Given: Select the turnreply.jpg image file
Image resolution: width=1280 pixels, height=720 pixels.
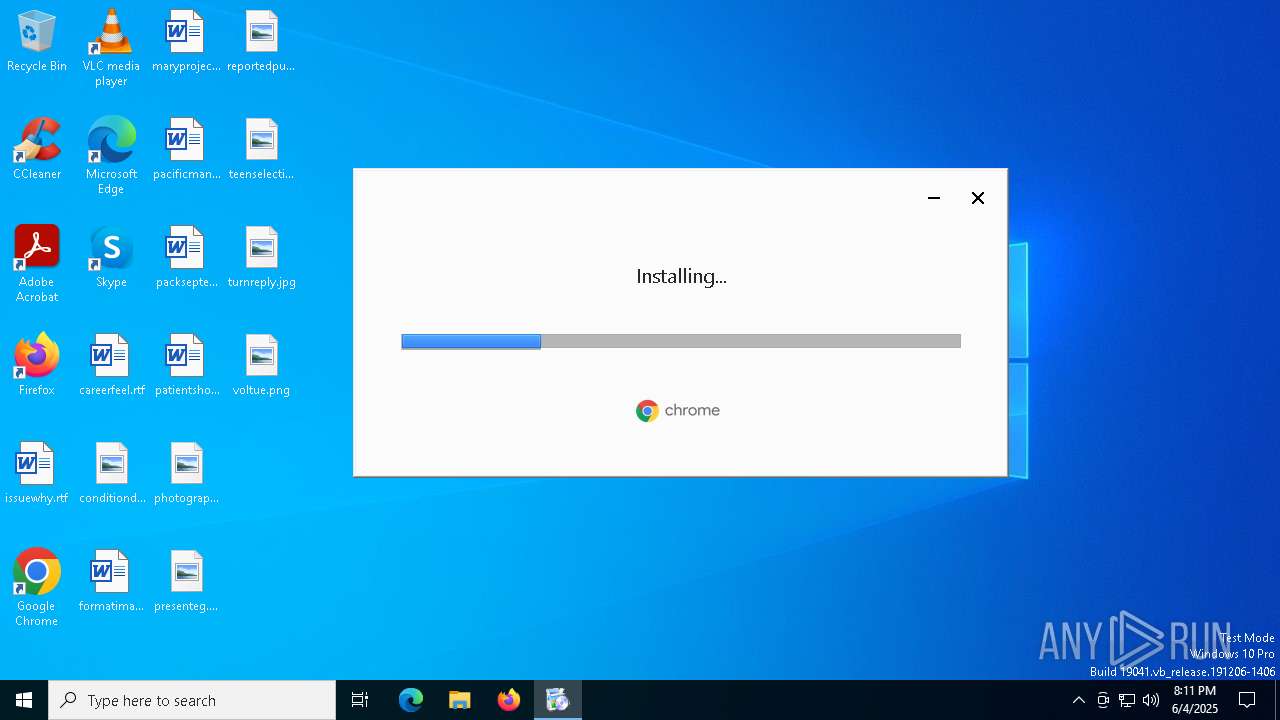Looking at the screenshot, I should click(261, 258).
